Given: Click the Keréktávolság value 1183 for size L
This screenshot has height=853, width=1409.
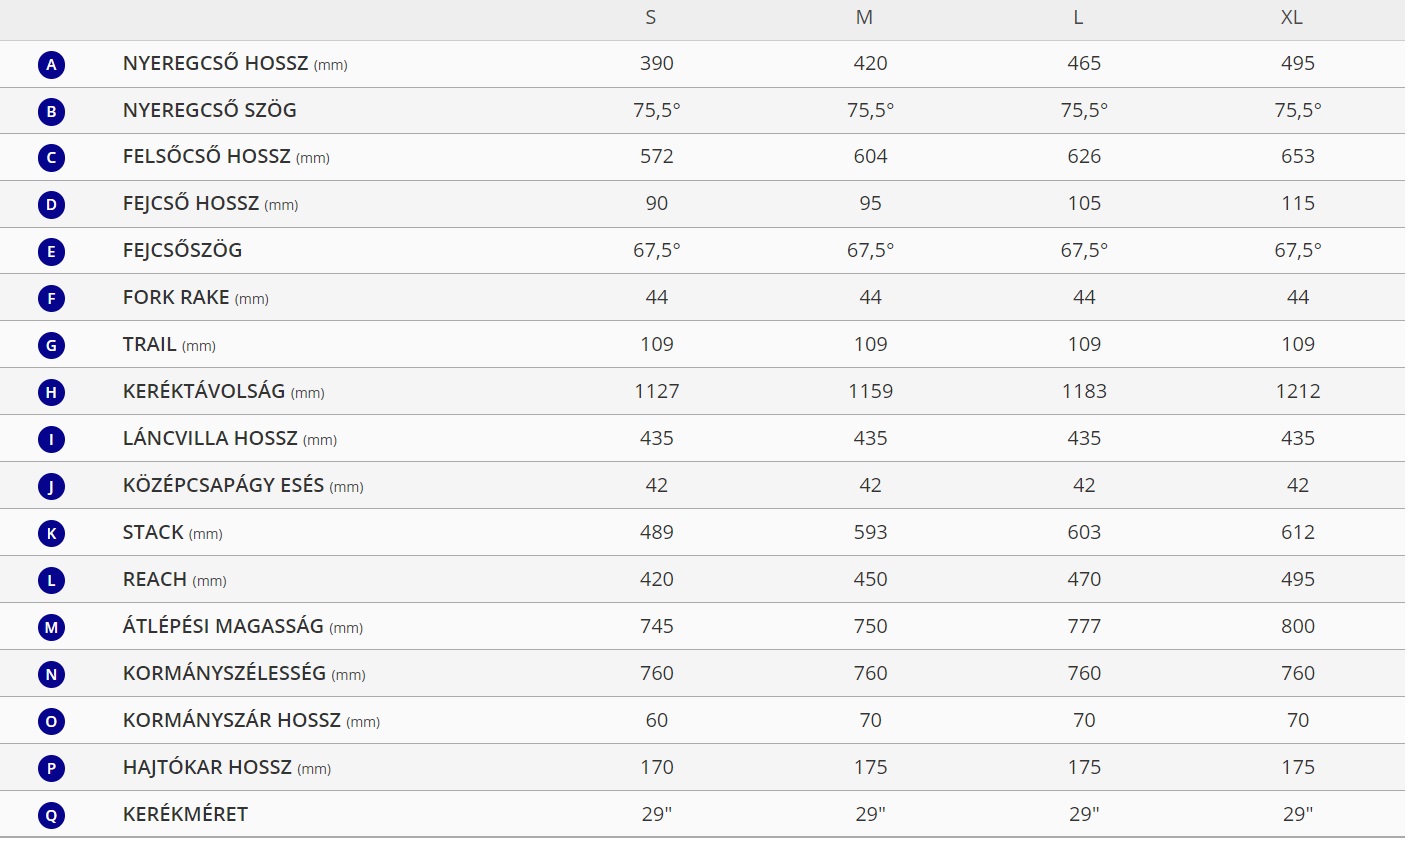Looking at the screenshot, I should point(1084,391).
